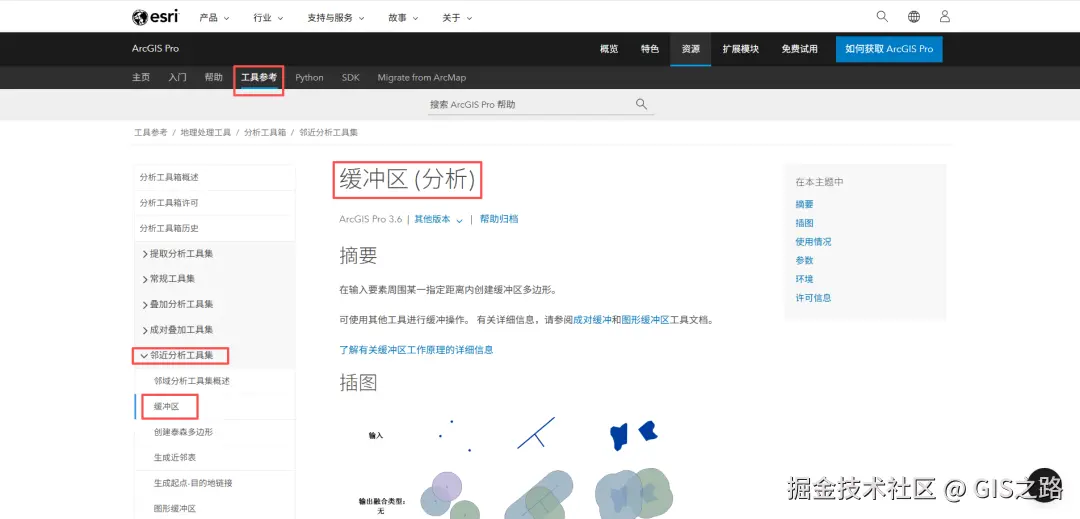Jump to 摘要 in the topic list

[804, 204]
